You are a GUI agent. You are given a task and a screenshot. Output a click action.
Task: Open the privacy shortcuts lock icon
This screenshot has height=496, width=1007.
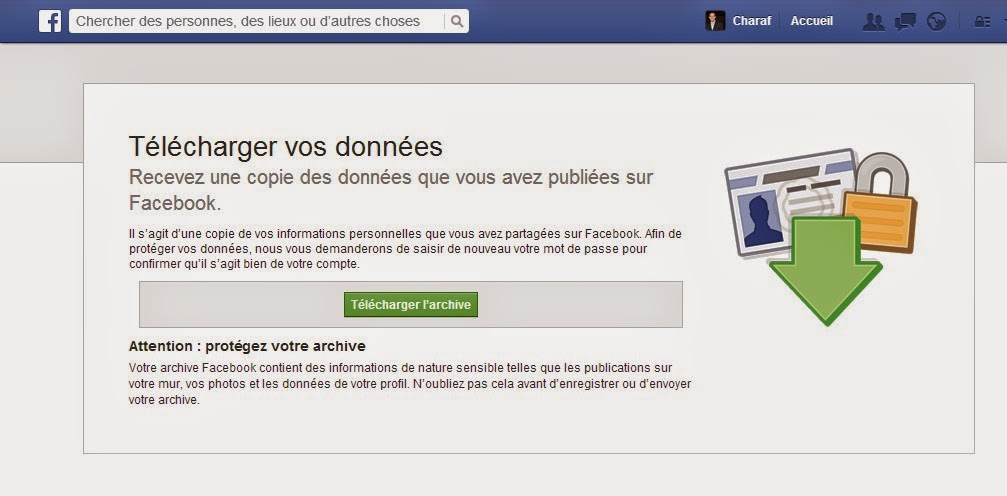pos(981,21)
